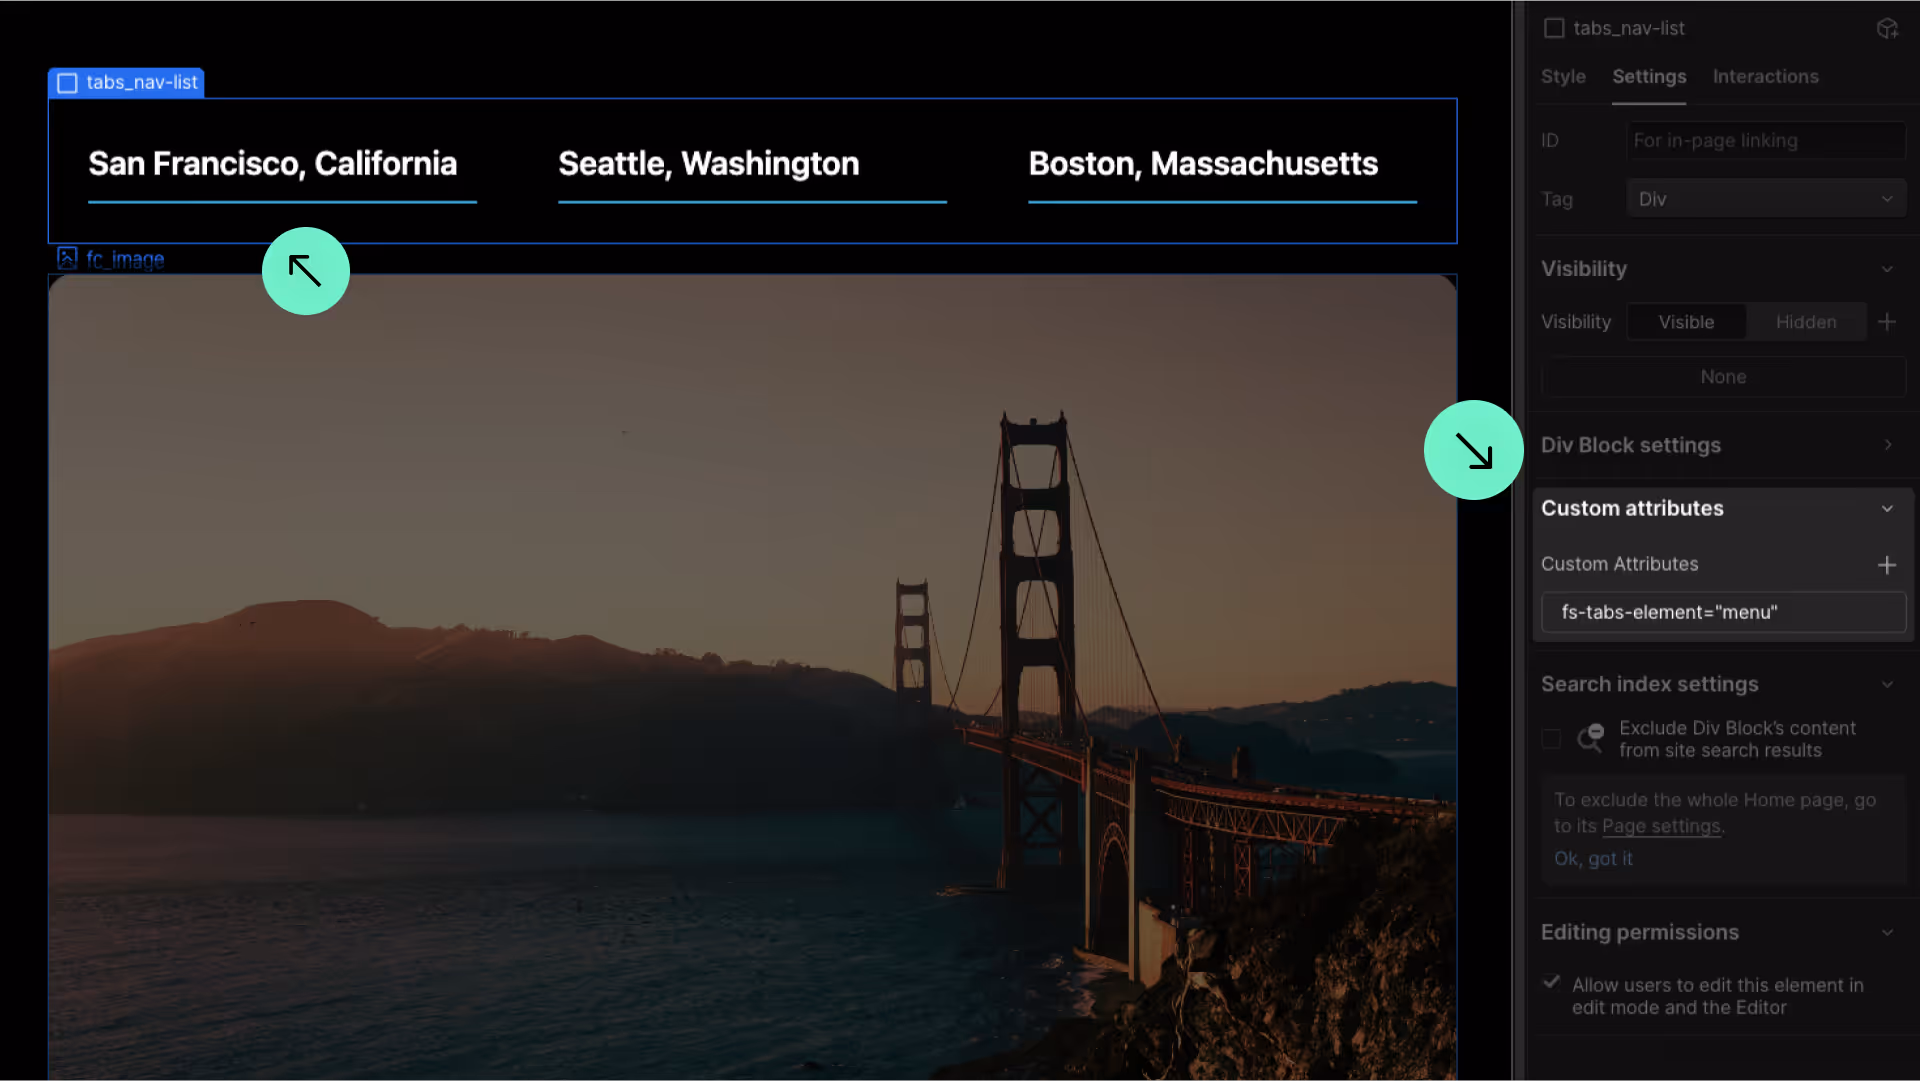Click the plus icon beside Visibility Hidden
Viewport: 1920px width, 1081px height.
click(1887, 322)
